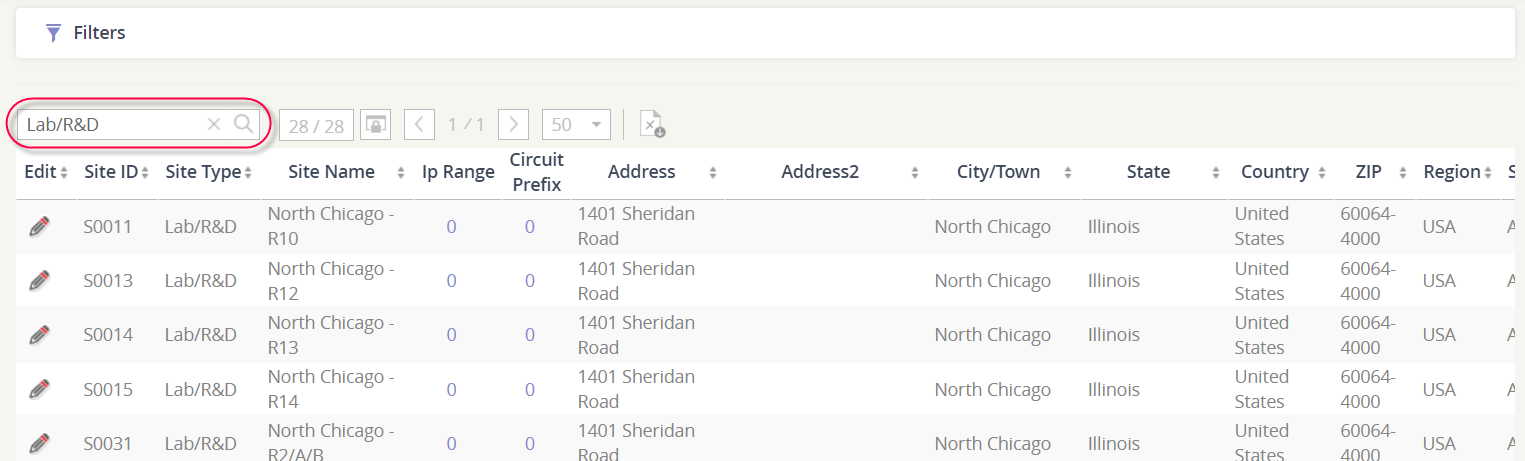Sort by the Site ID column
This screenshot has height=461, width=1525.
click(x=117, y=172)
